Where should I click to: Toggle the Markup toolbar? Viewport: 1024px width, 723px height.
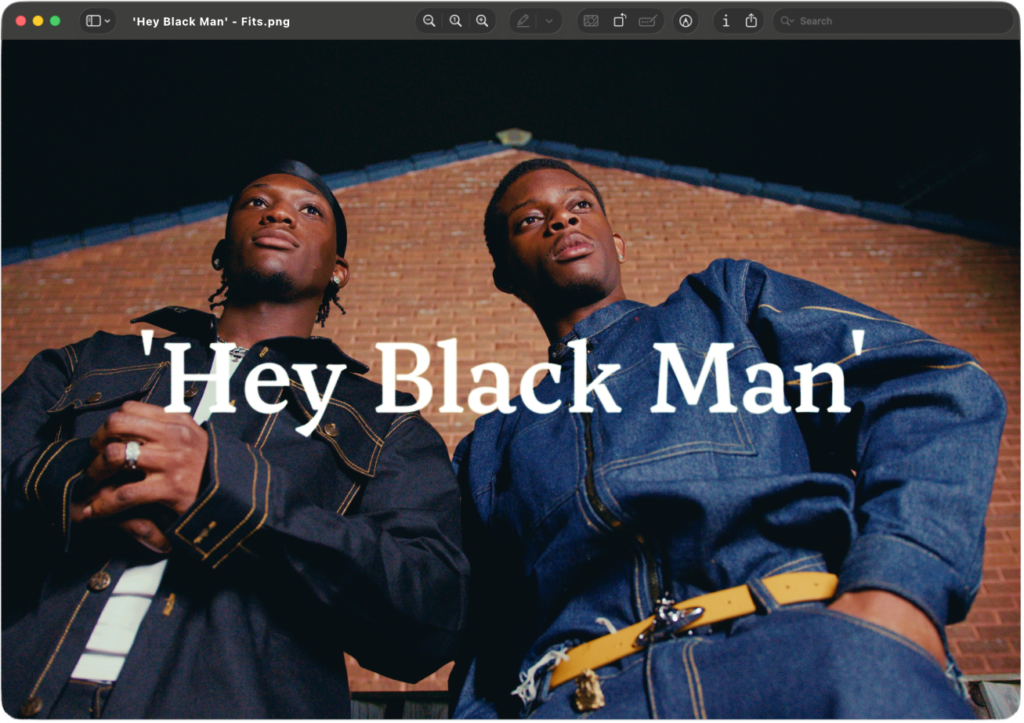point(685,21)
